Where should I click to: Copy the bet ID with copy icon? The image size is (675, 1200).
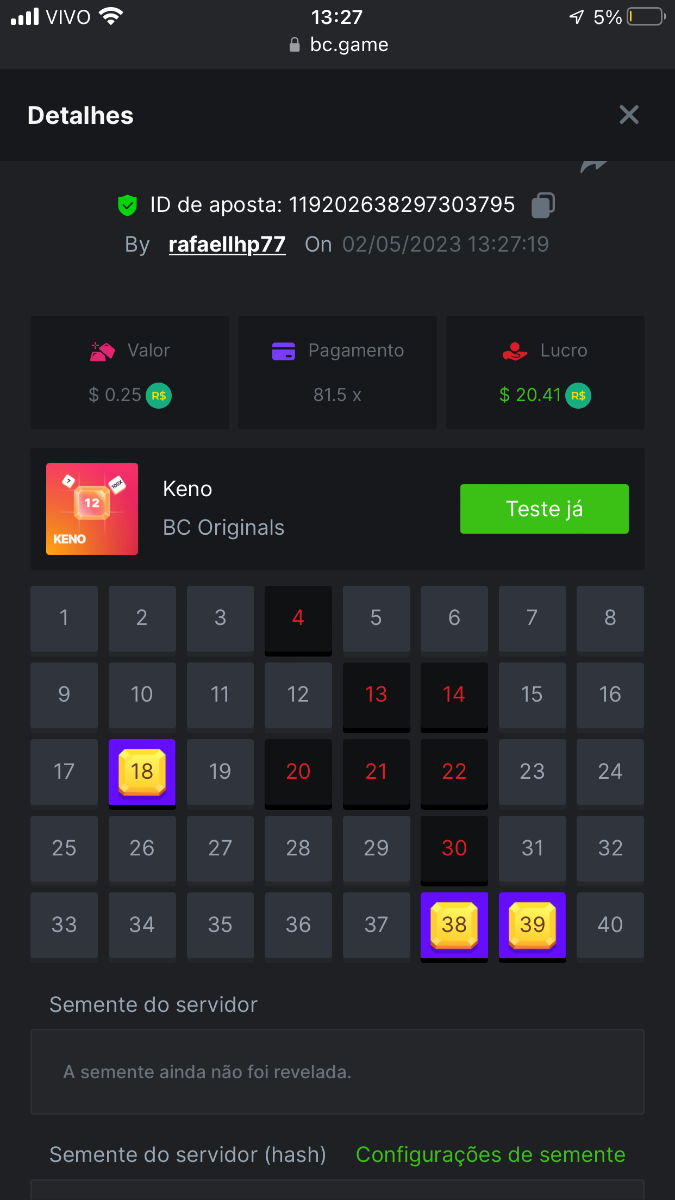point(543,205)
